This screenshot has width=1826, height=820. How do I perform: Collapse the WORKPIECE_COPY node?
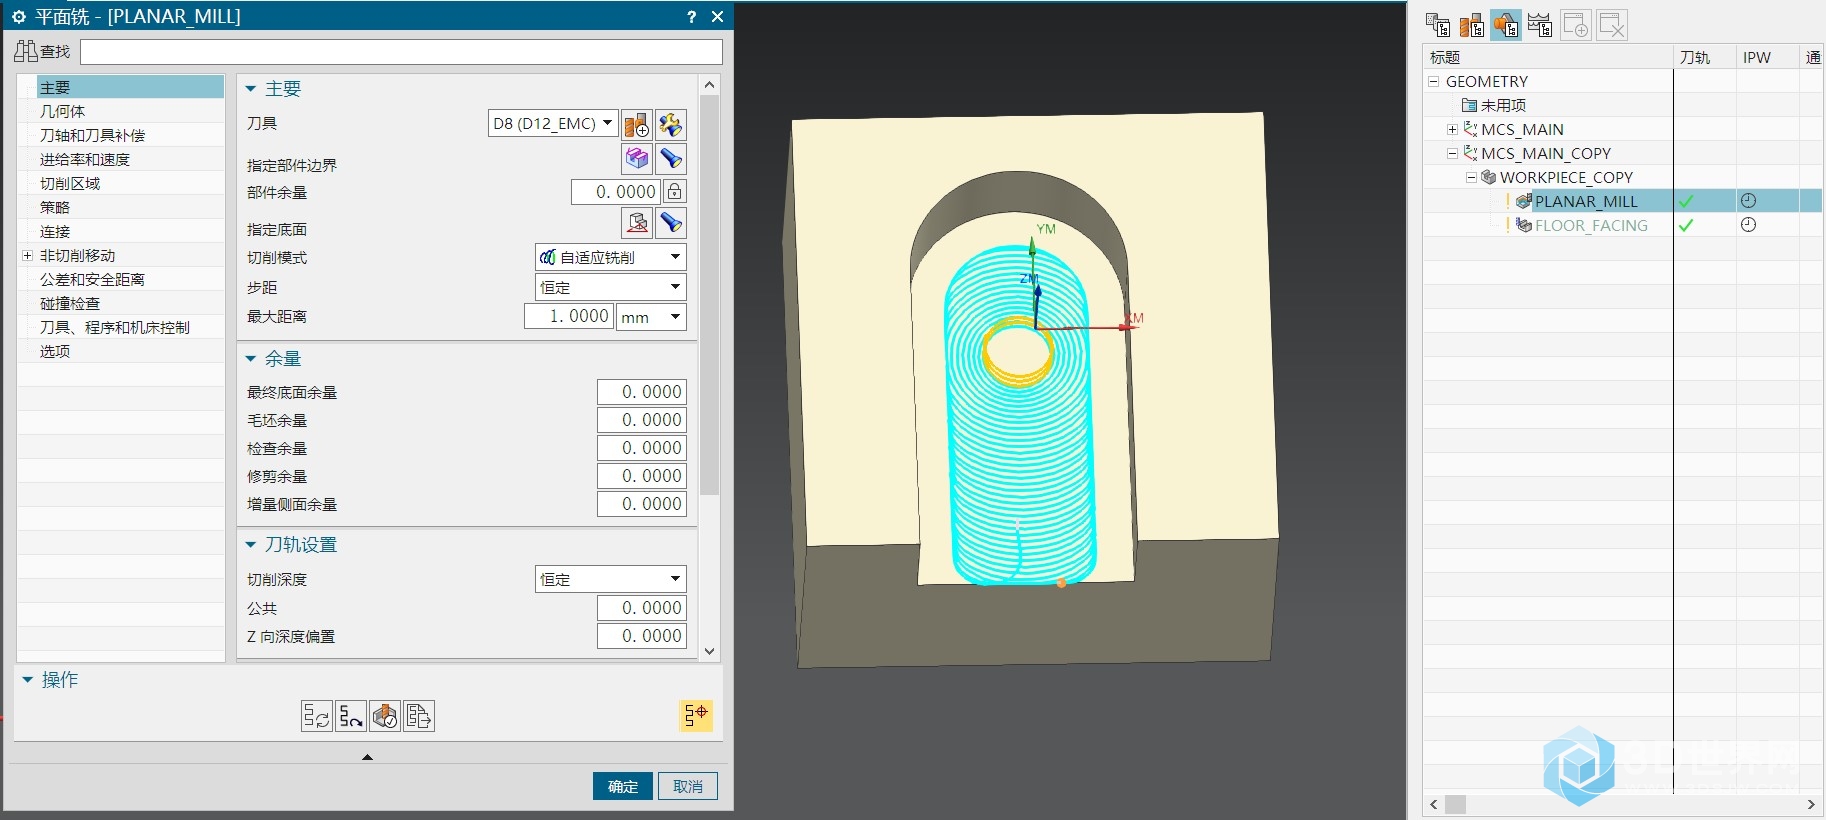tap(1471, 177)
